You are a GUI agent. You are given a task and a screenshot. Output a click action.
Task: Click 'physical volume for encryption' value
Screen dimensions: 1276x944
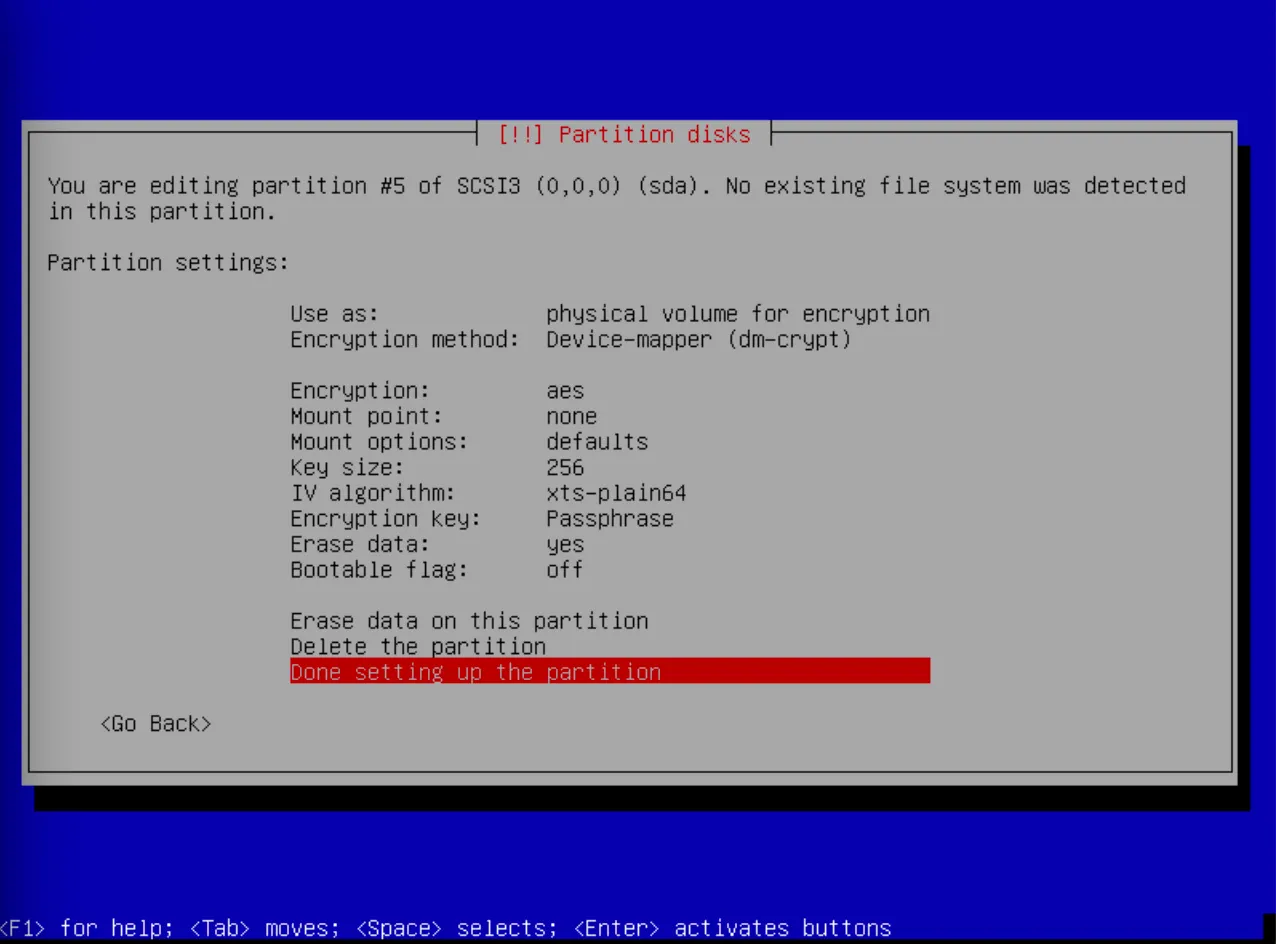click(x=738, y=314)
